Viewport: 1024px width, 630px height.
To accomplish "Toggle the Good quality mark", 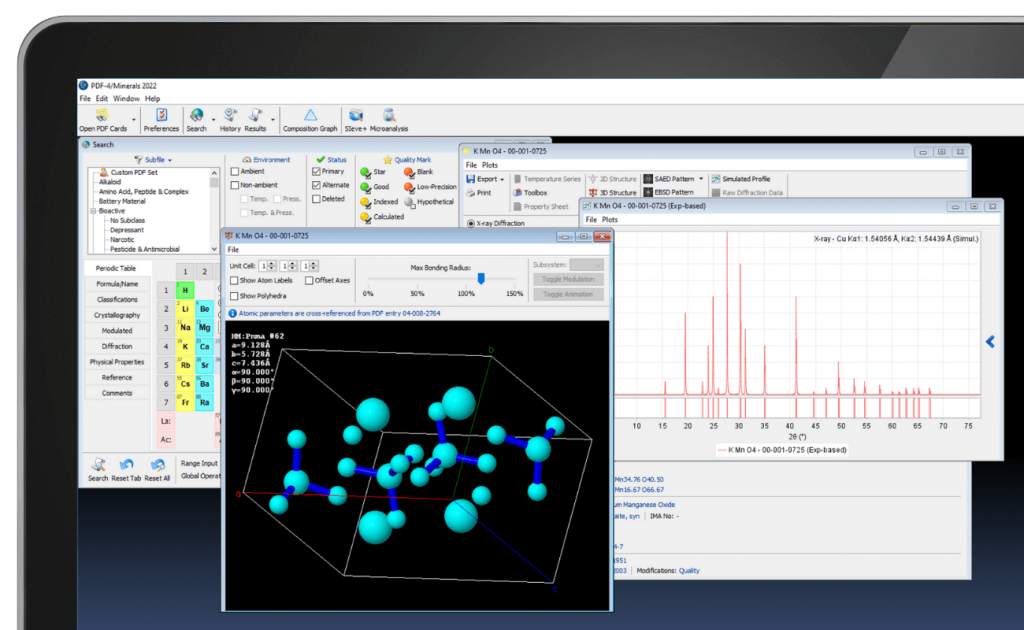I will coord(365,187).
